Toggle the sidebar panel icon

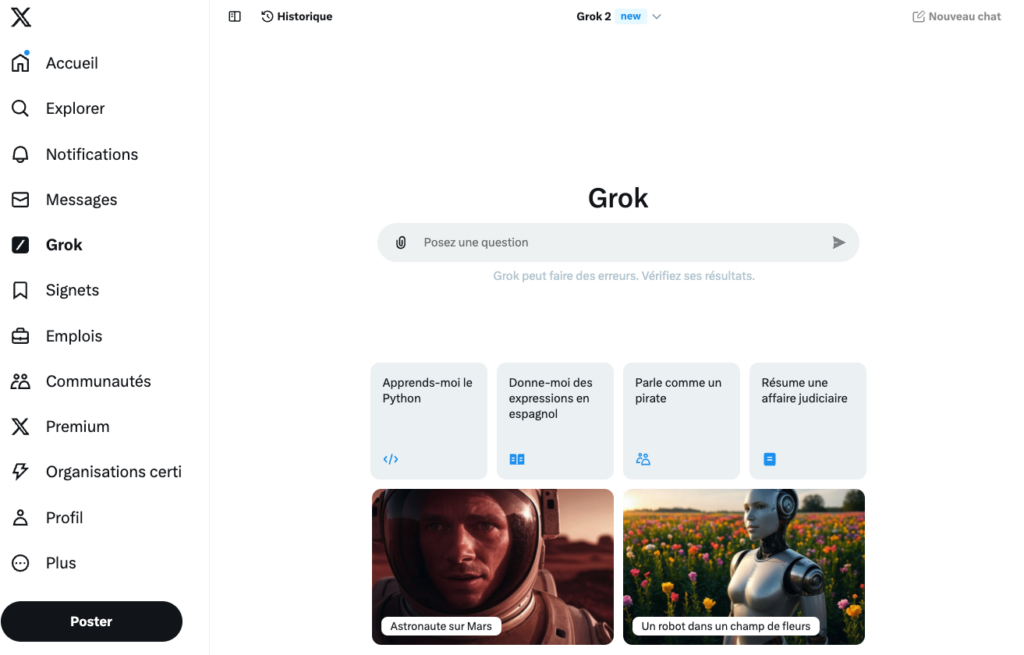click(235, 17)
